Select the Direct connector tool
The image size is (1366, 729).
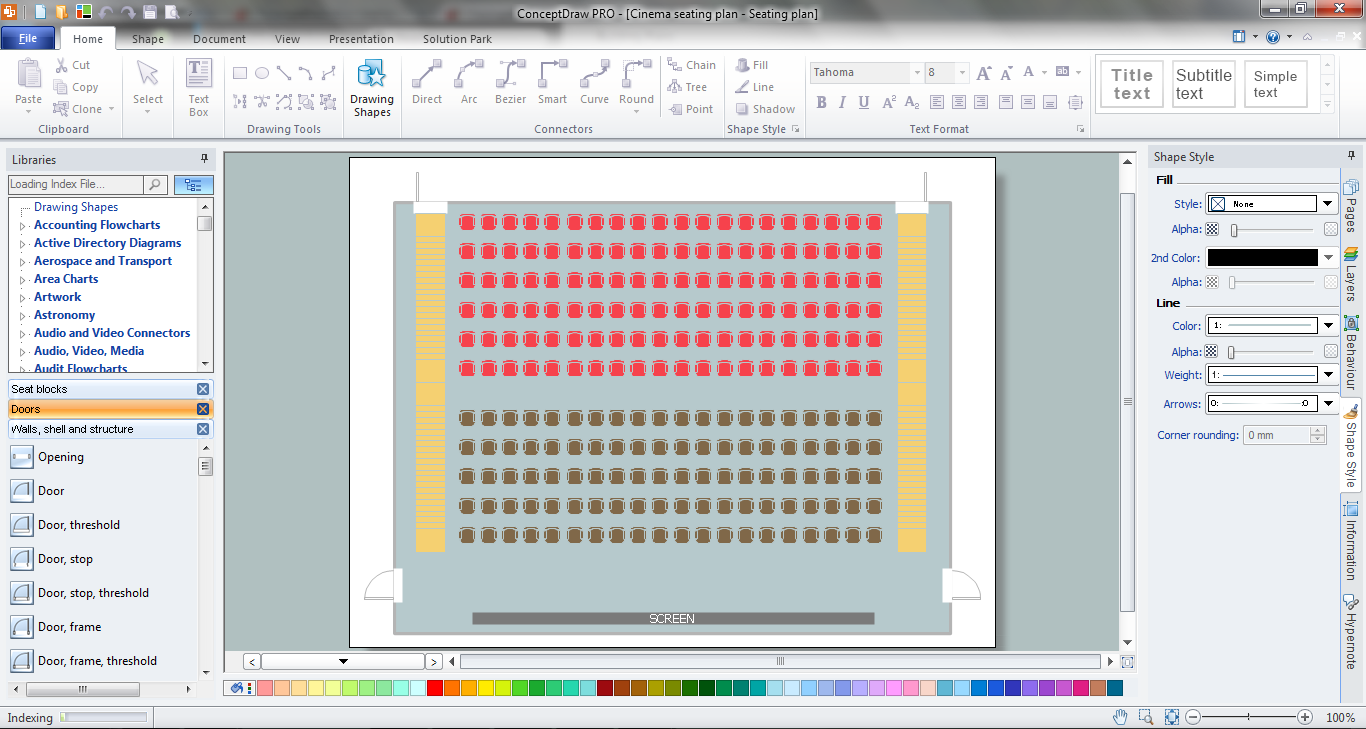427,82
